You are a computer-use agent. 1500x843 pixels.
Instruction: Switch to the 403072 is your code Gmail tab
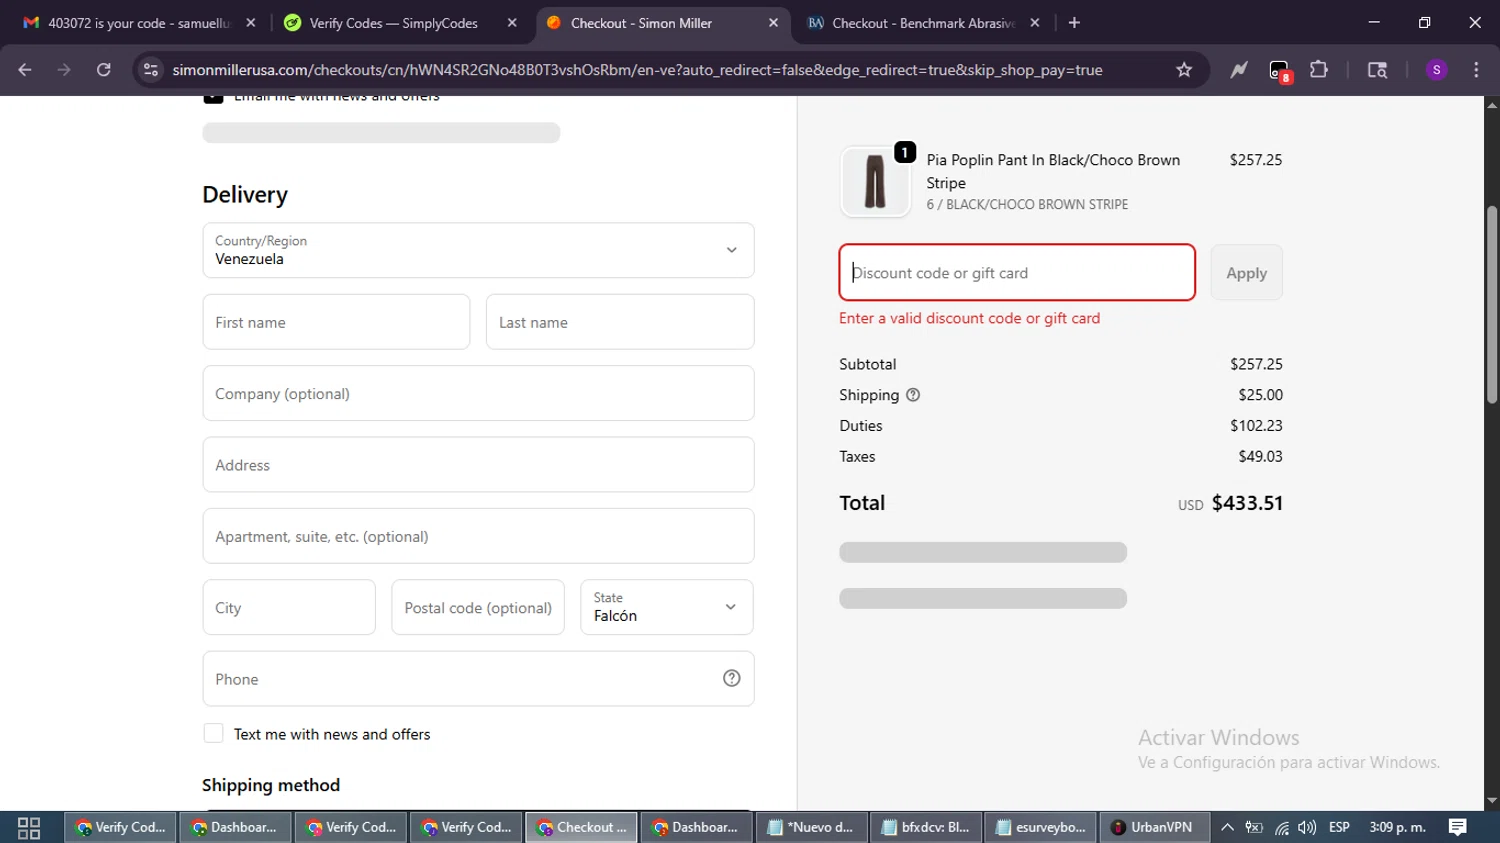click(x=138, y=23)
